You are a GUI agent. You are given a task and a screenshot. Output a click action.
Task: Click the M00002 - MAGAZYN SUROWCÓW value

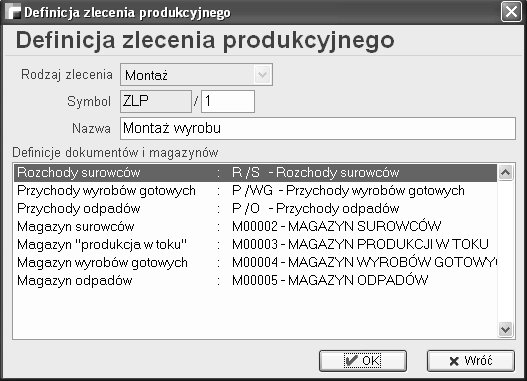tap(336, 226)
